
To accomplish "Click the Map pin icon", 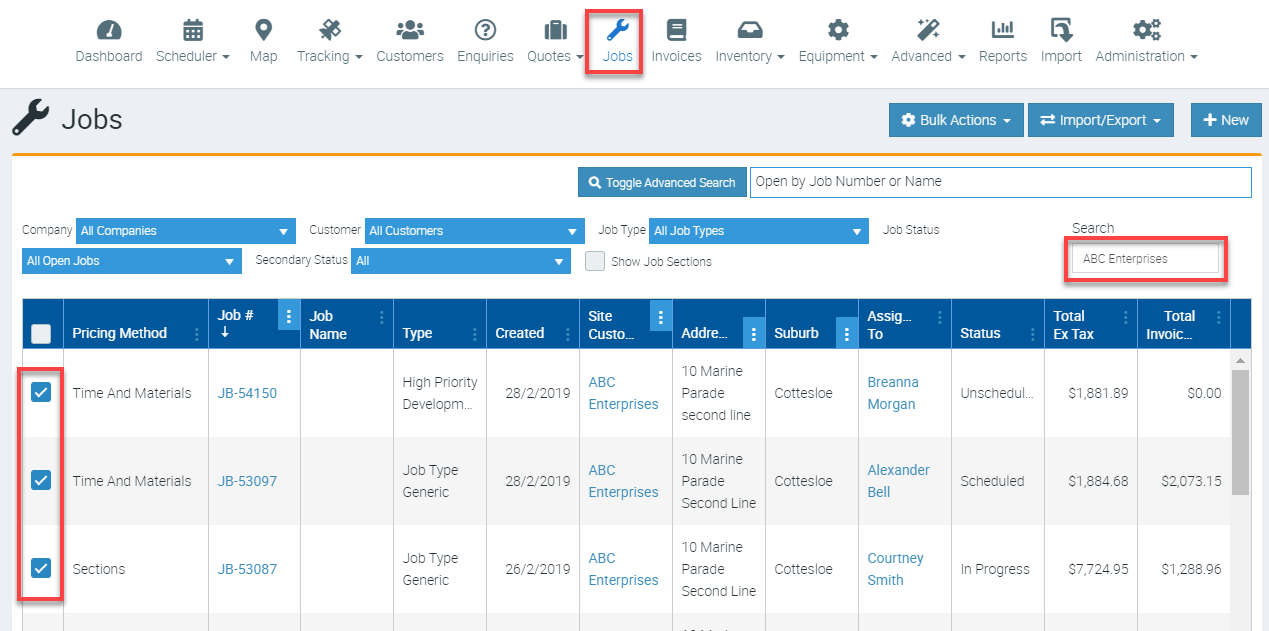I will tap(263, 30).
